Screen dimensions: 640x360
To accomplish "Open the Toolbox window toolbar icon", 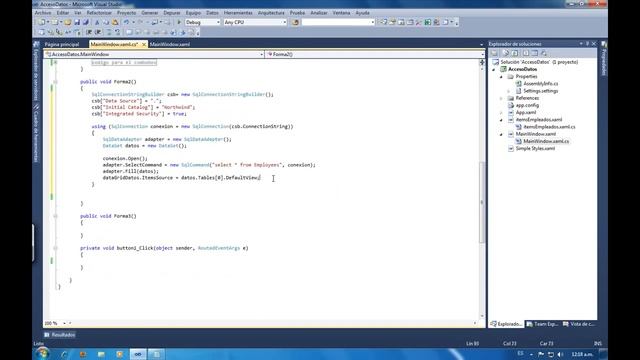I will [418, 22].
